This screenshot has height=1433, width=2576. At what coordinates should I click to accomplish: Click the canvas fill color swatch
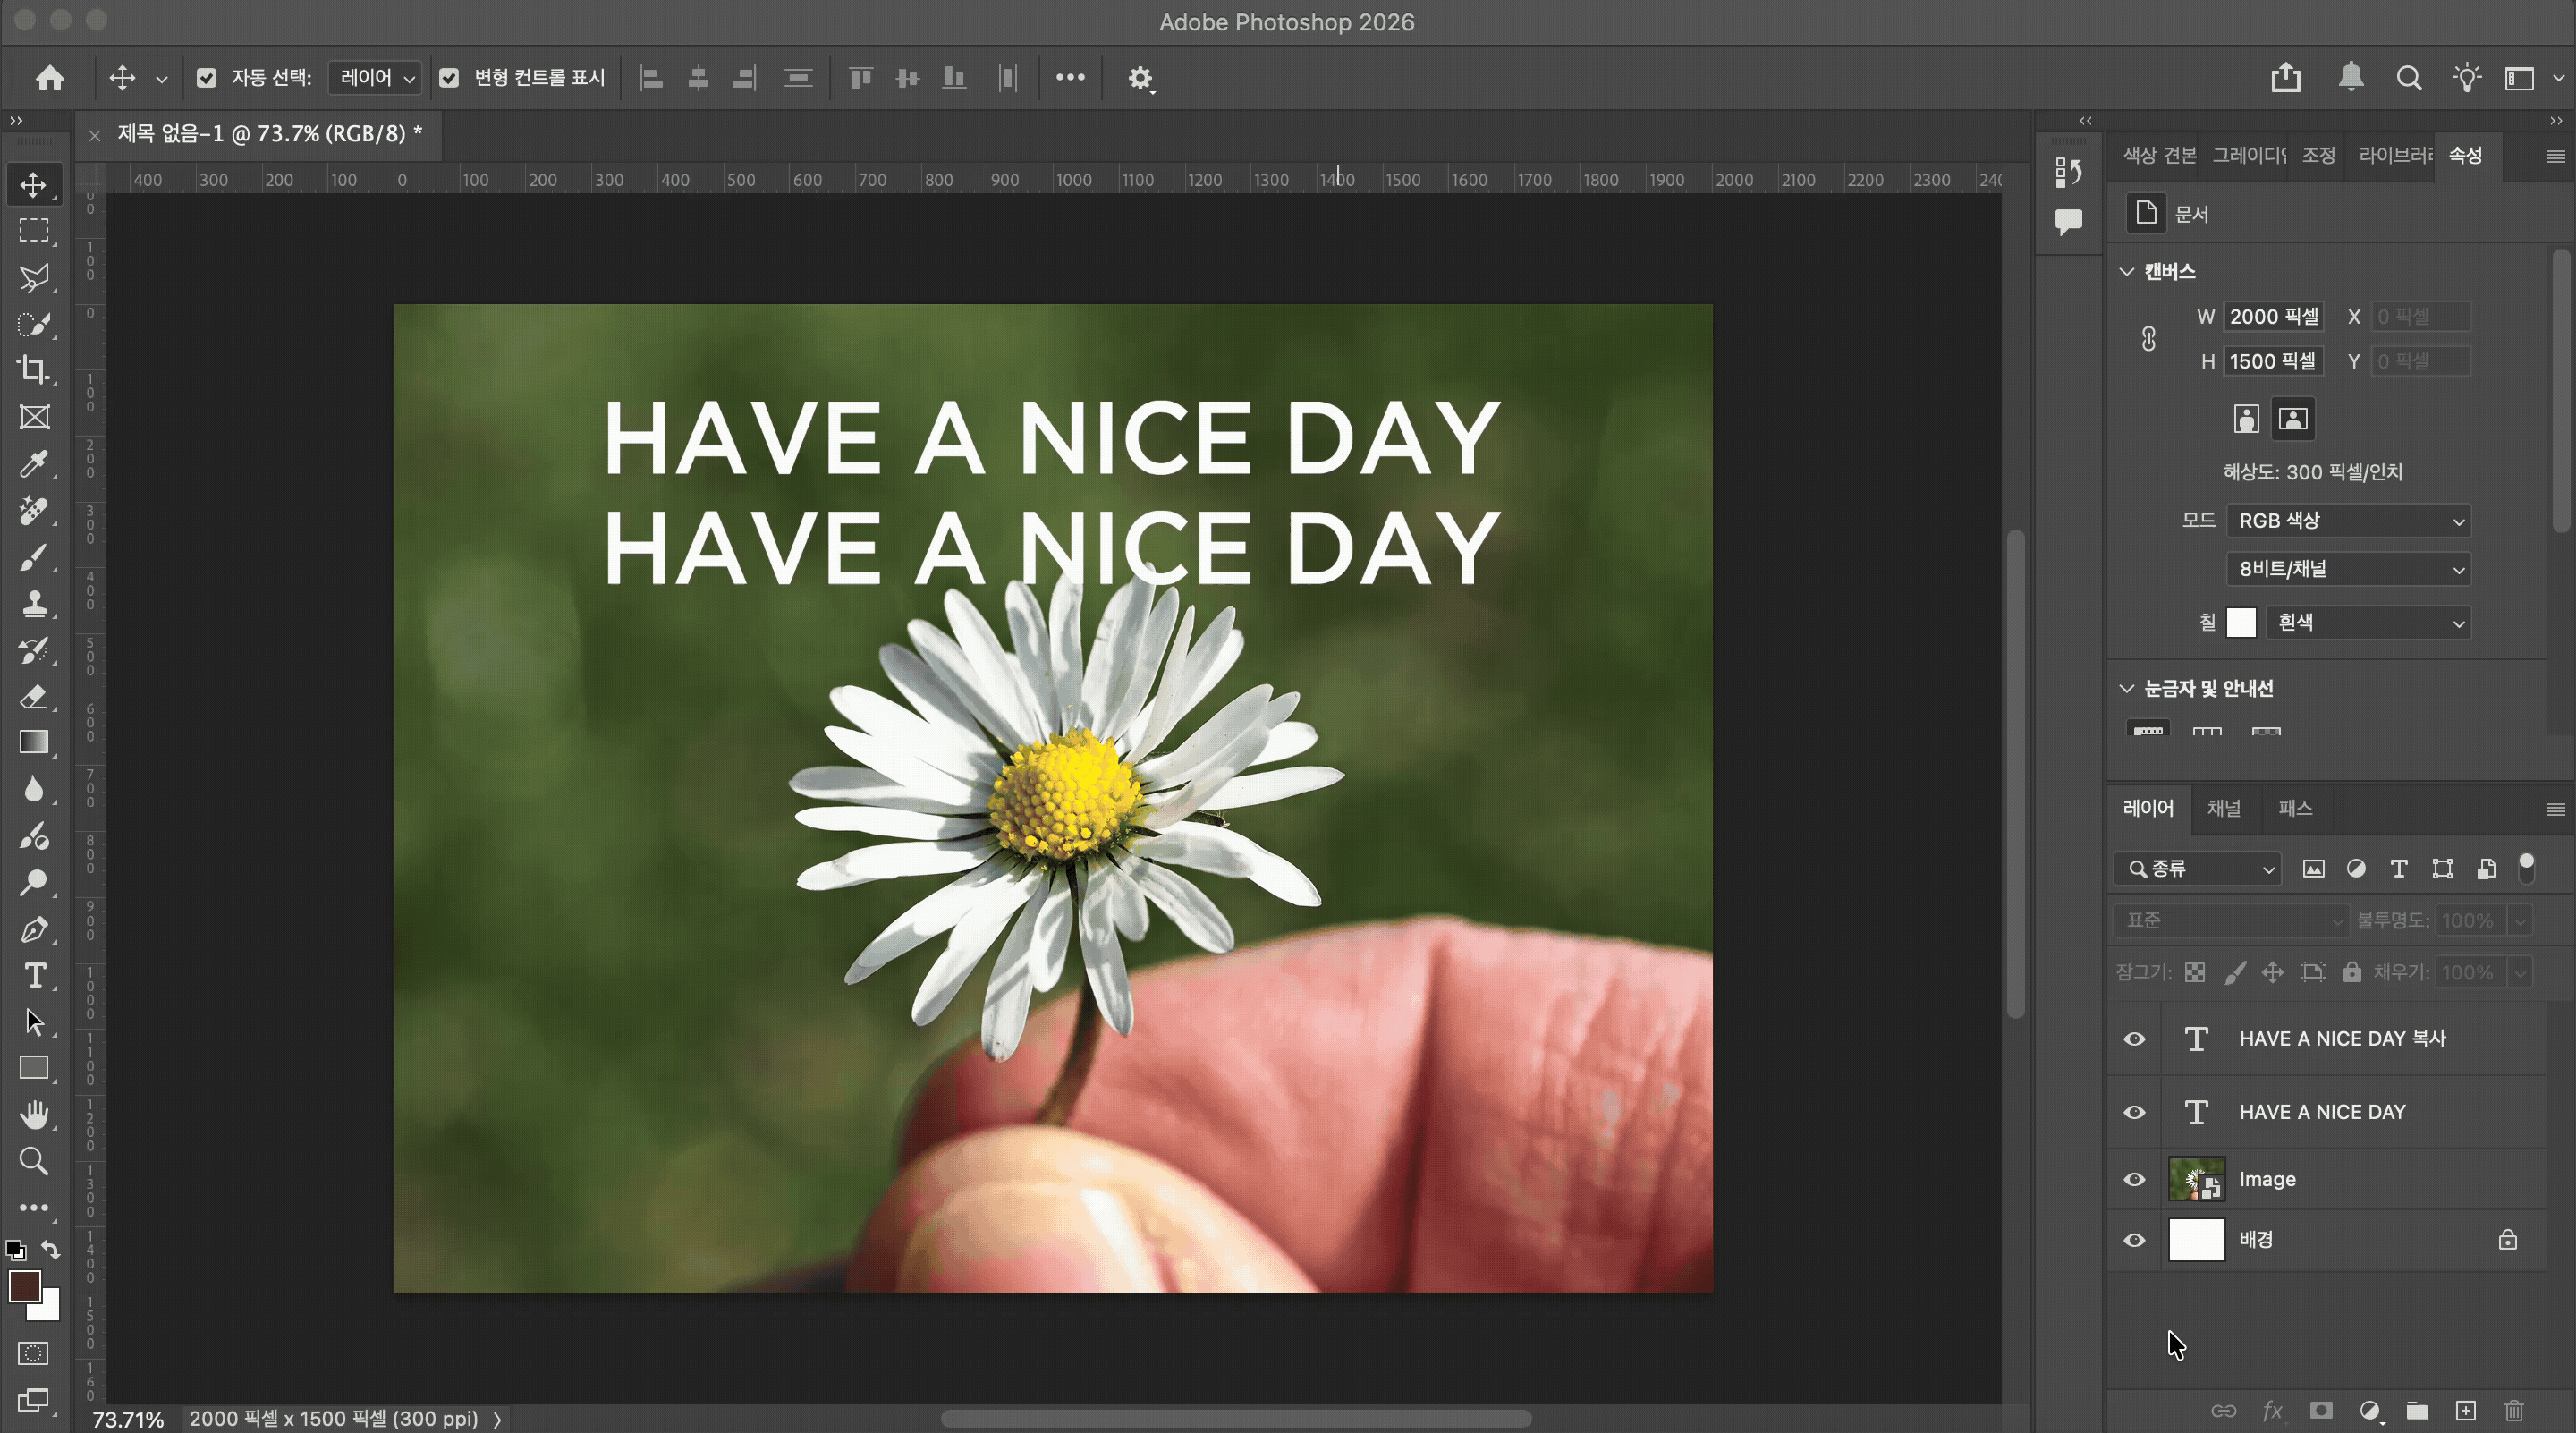[2241, 623]
